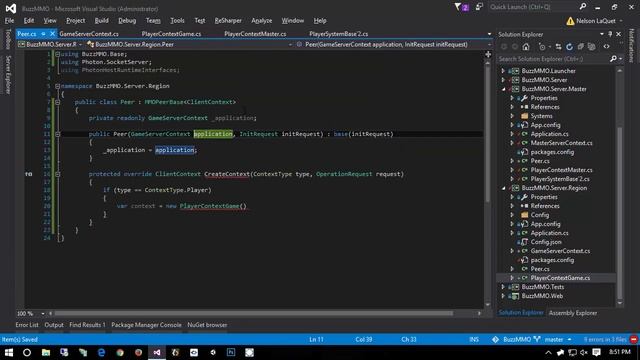Viewport: 640px width, 360px height.
Task: Open the ReSharper menu
Action: coord(228,20)
